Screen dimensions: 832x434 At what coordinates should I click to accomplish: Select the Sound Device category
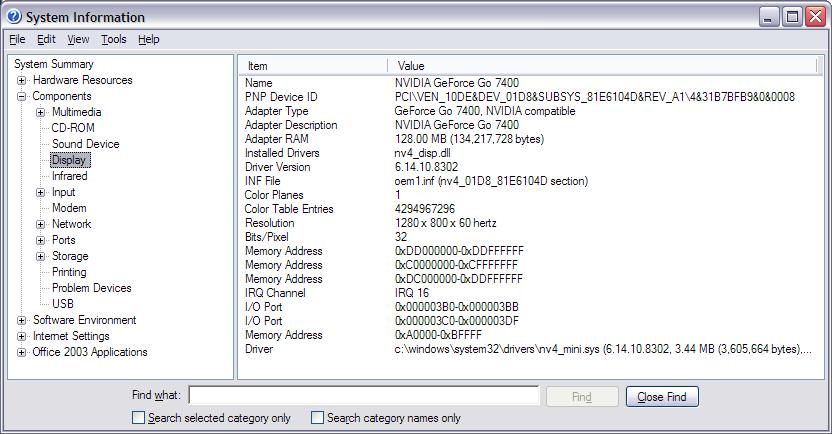85,144
